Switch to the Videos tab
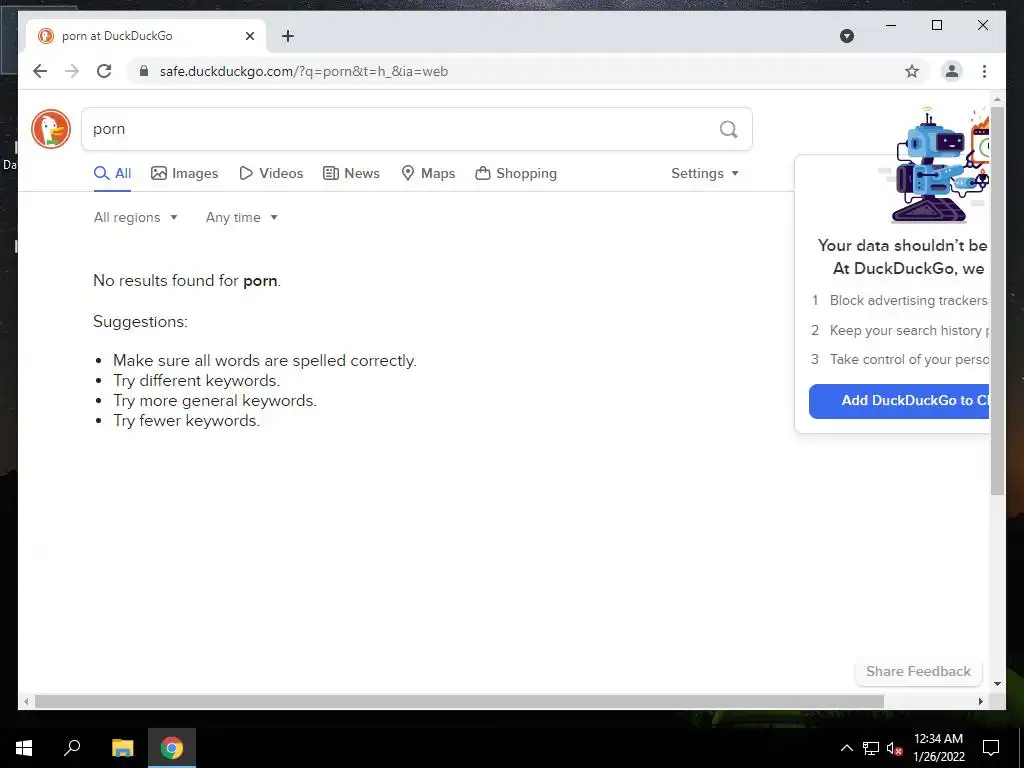The width and height of the screenshot is (1024, 768). click(x=271, y=173)
